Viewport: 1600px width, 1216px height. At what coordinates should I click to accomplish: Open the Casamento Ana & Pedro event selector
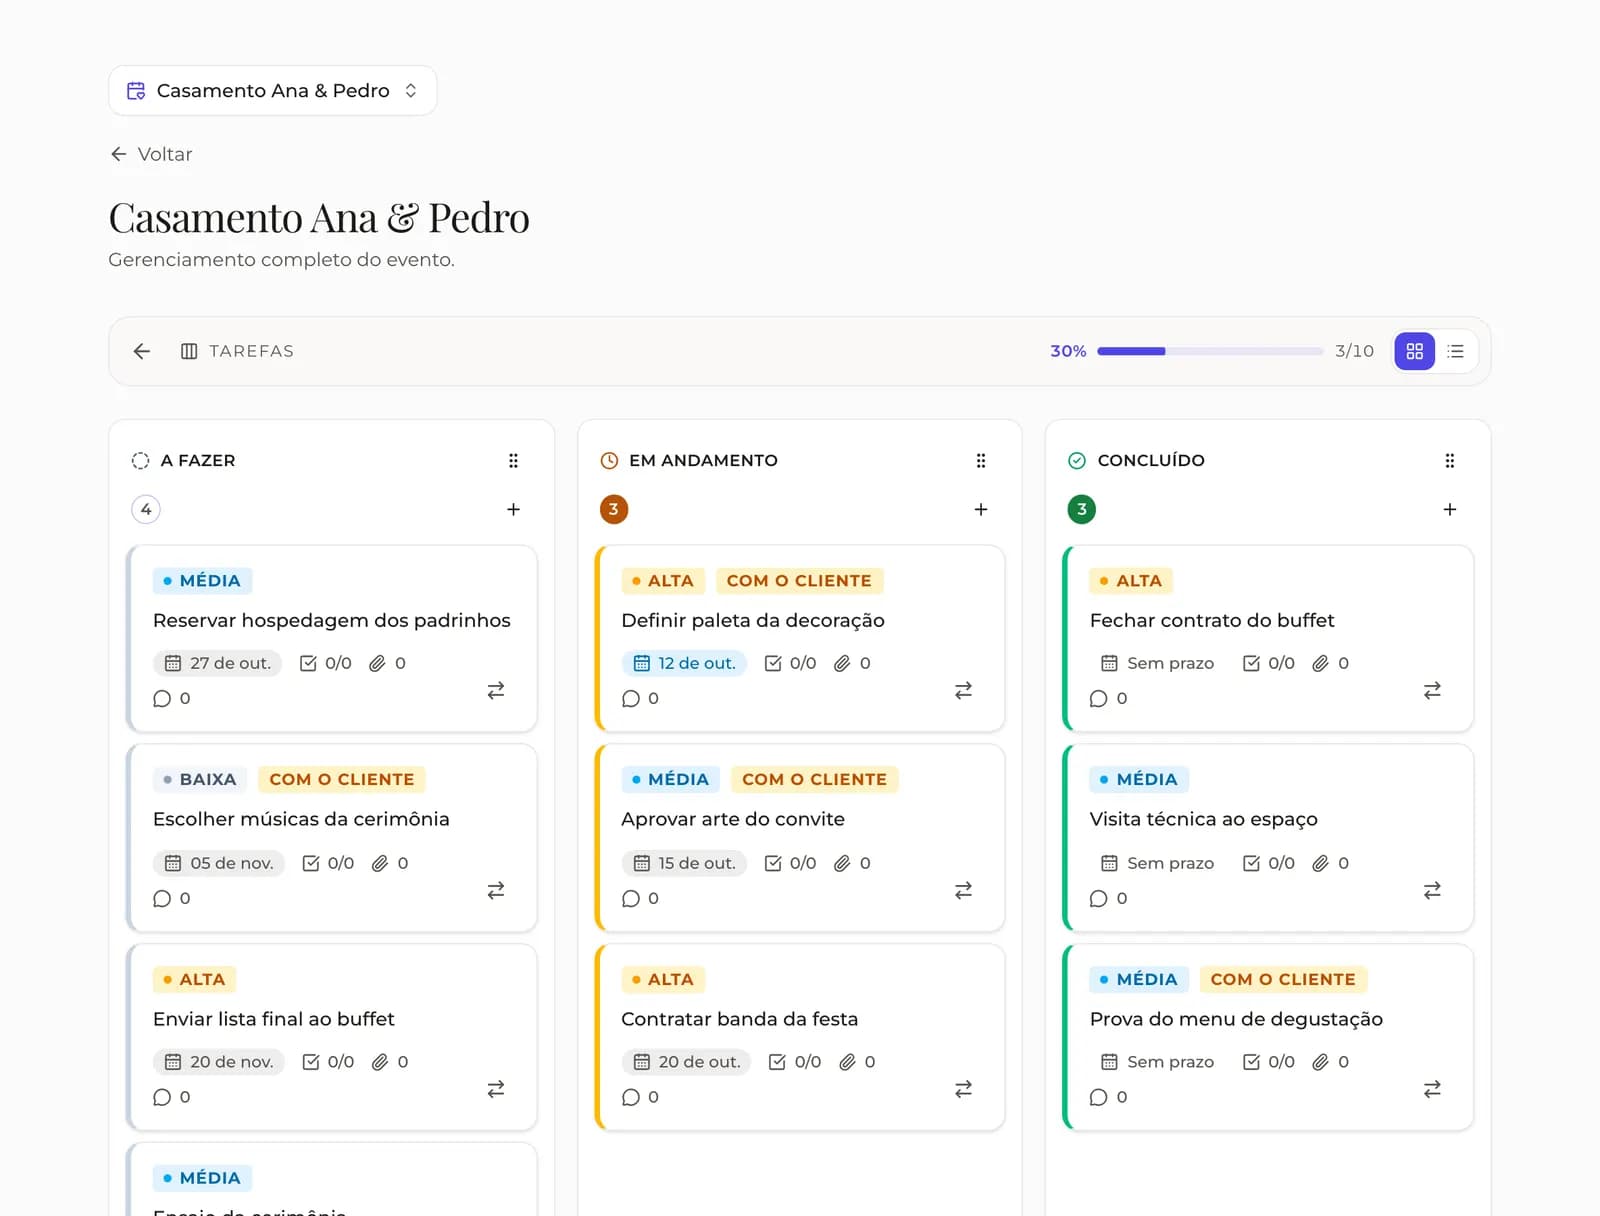tap(272, 91)
